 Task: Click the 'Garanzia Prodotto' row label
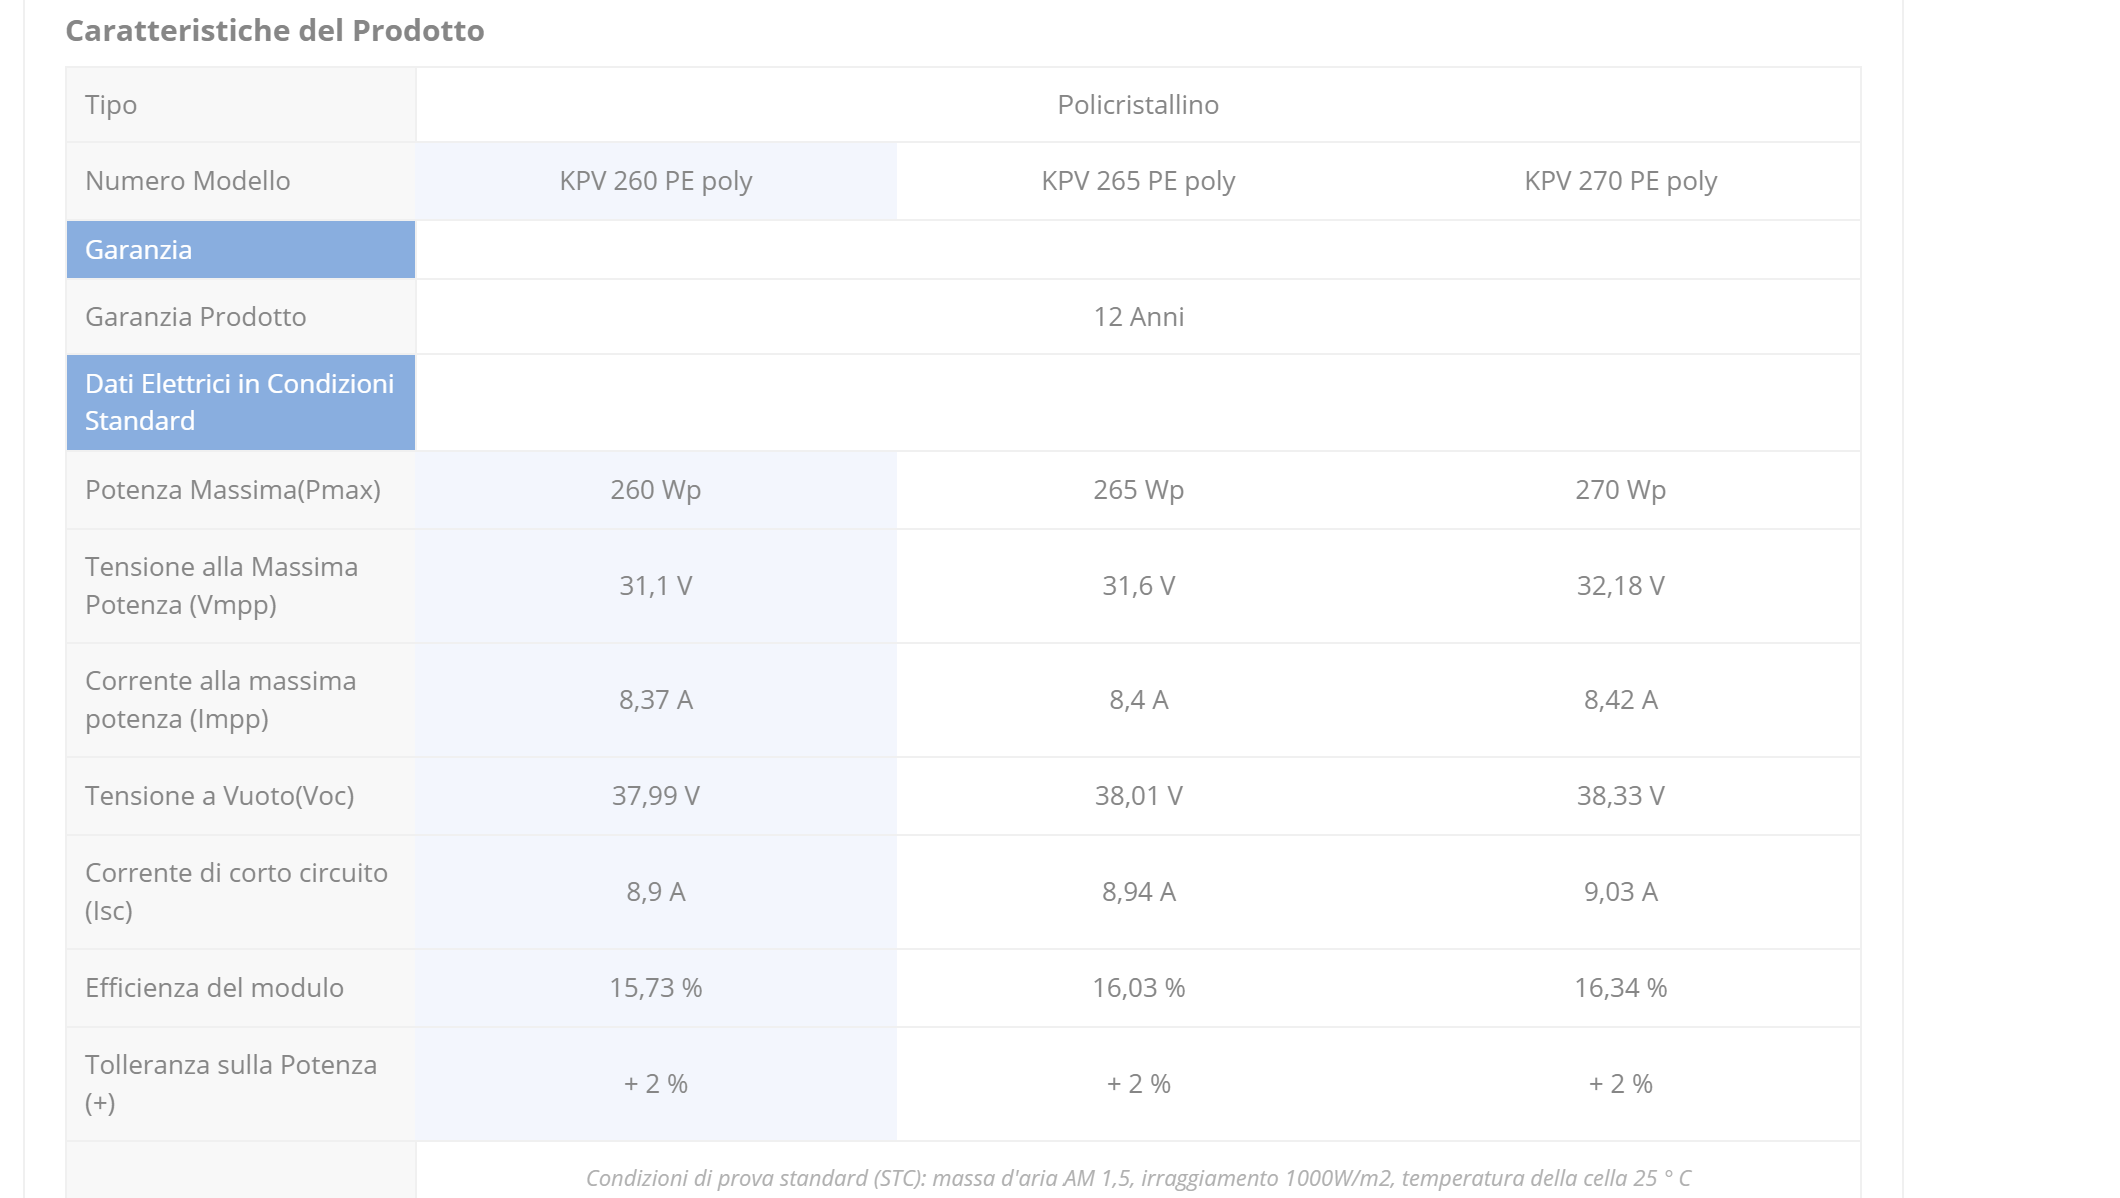pyautogui.click(x=196, y=317)
